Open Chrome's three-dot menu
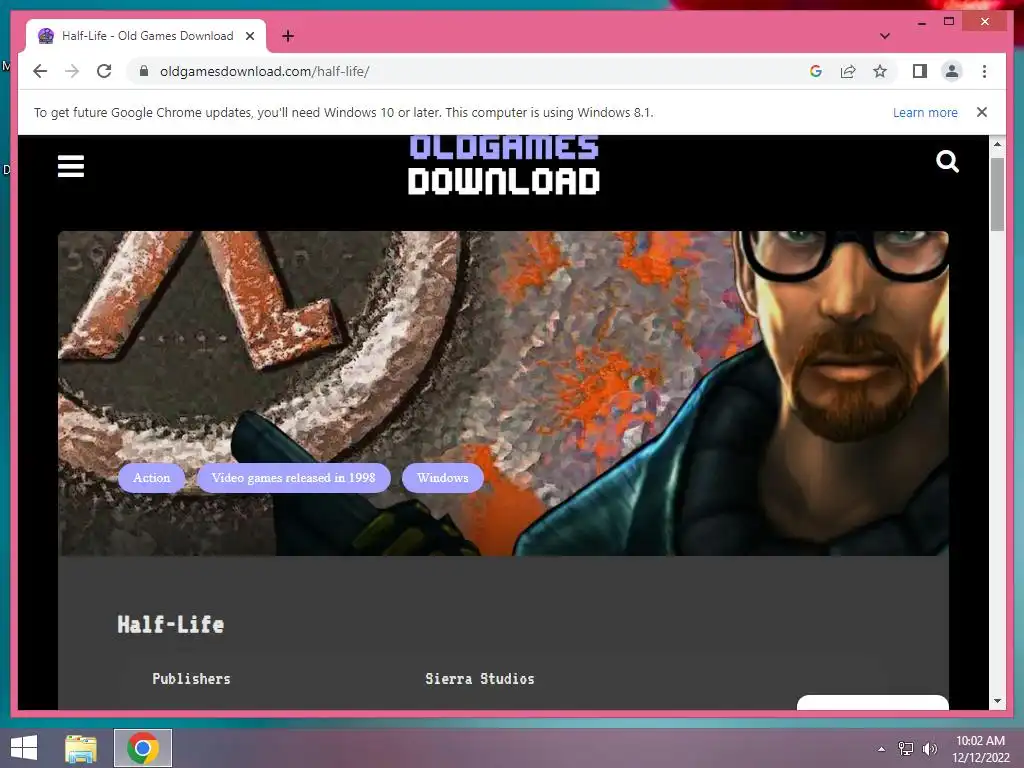1024x768 pixels. [x=984, y=71]
